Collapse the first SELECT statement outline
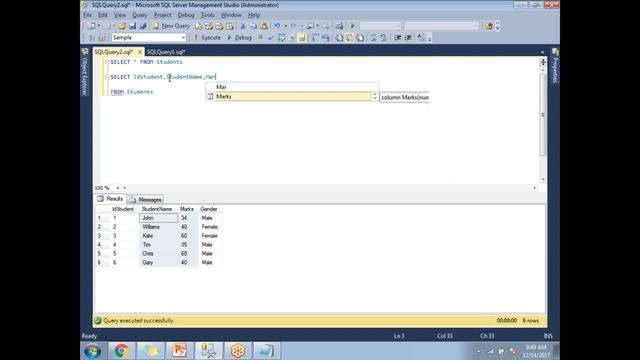Viewport: 640px width, 360px height. click(x=107, y=62)
